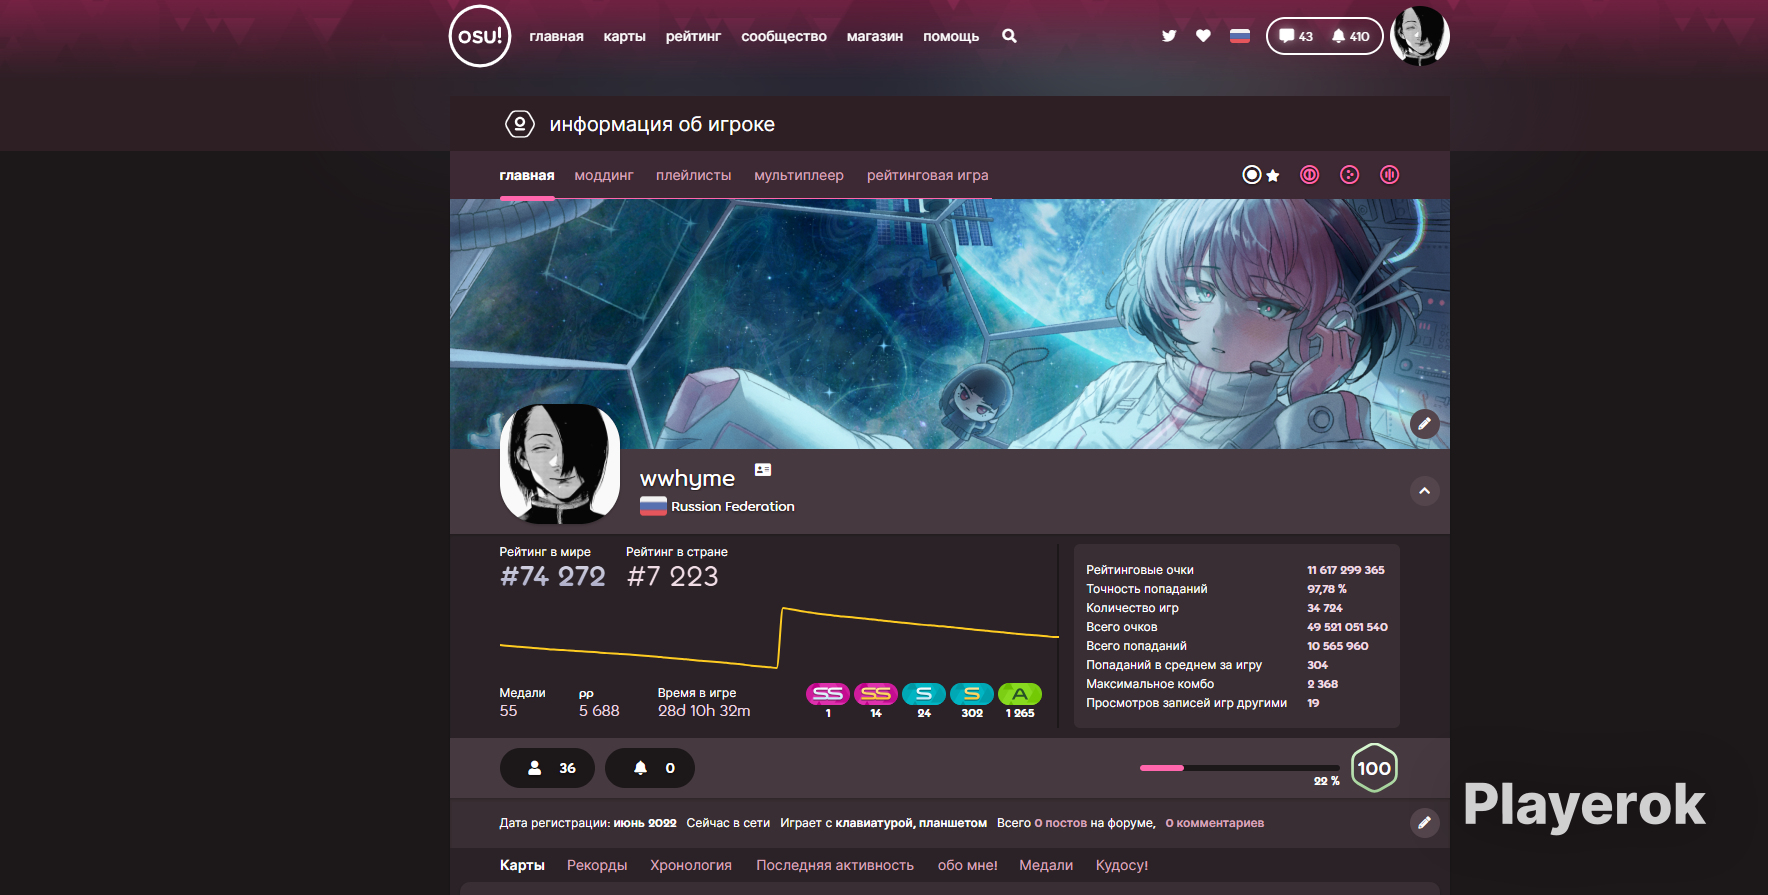The image size is (1768, 895).
Task: Edit profile cover with pencil icon
Action: point(1425,424)
